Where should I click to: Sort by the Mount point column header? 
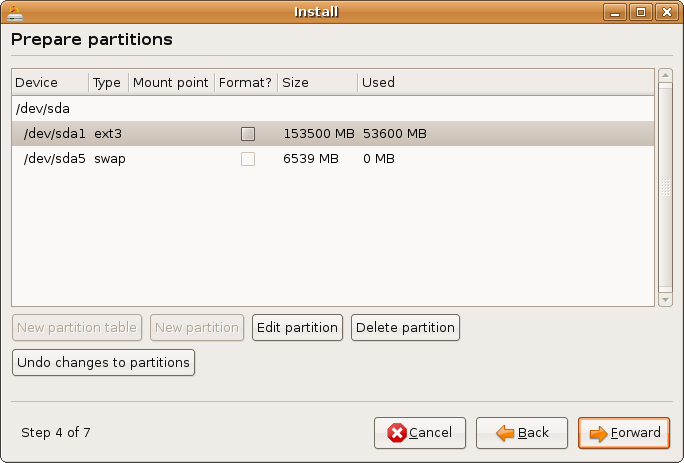(x=170, y=82)
